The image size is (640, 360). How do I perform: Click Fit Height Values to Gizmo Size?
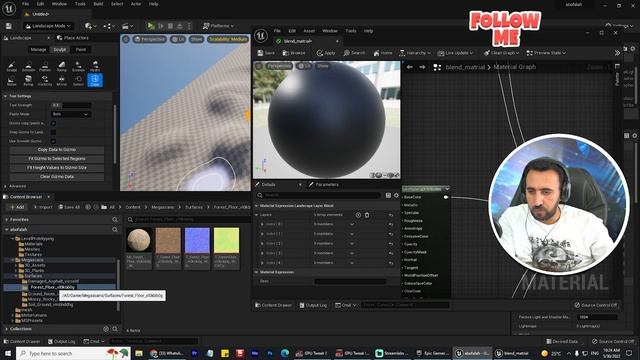[x=57, y=168]
